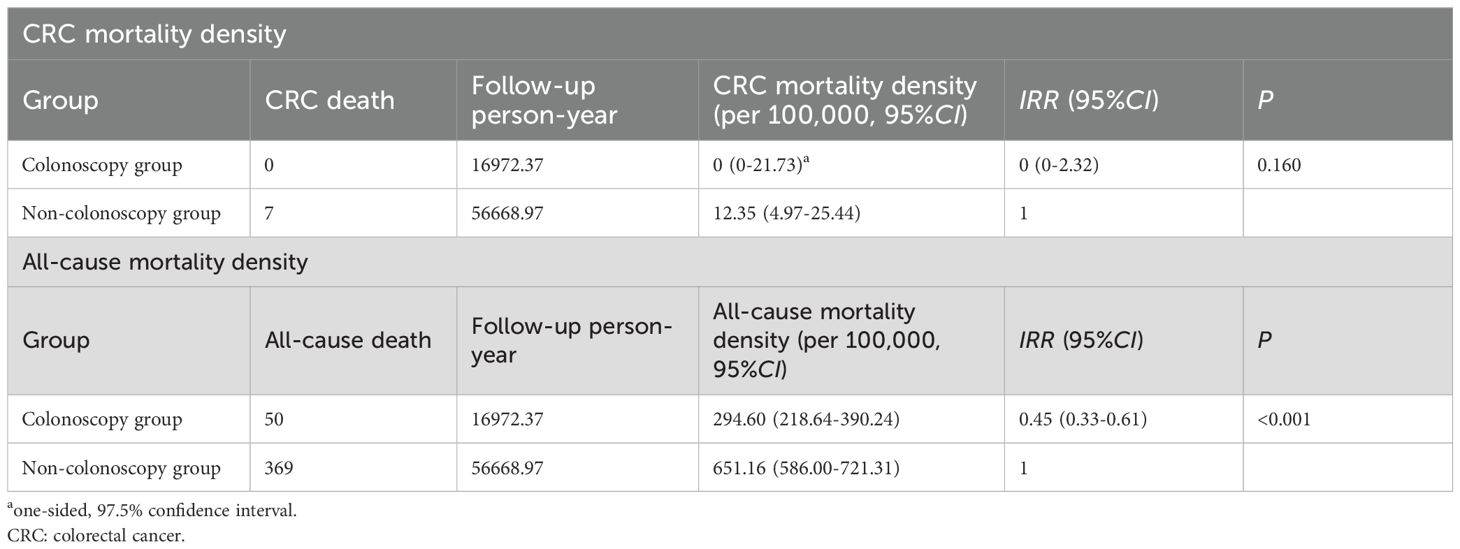Image resolution: width=1460 pixels, height=549 pixels.
Task: Select the '651.16 (586.00-721.31)' cell
Action: (x=807, y=468)
